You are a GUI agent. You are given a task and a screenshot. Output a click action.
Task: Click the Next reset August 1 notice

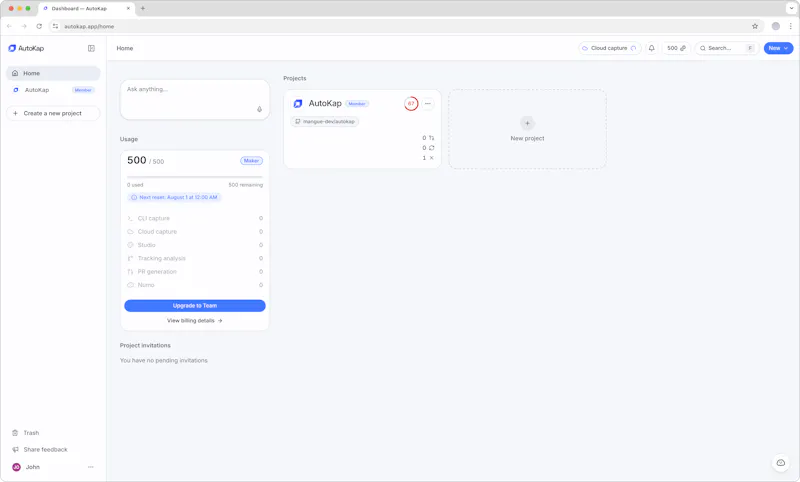[x=174, y=197]
